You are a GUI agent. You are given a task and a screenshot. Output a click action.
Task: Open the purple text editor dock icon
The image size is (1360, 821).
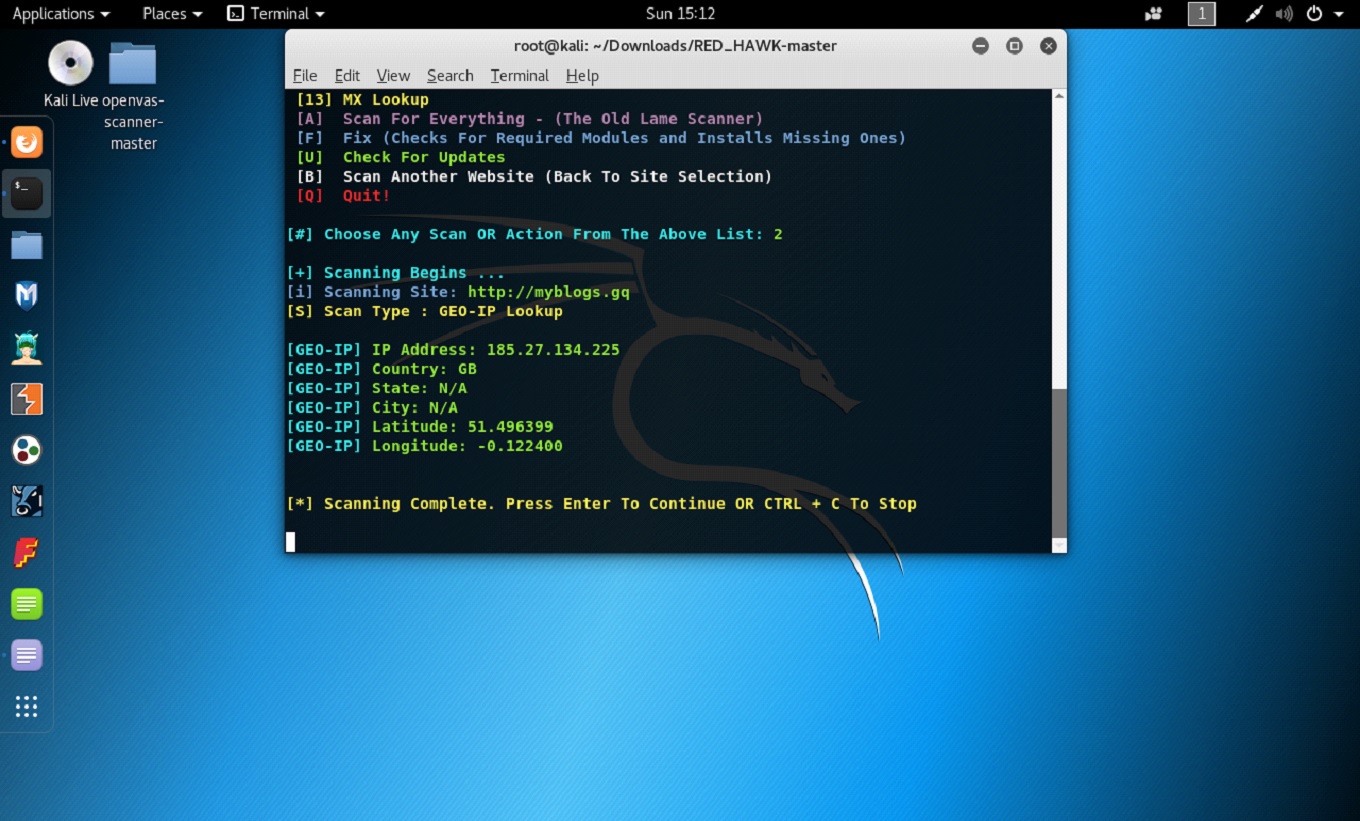coord(26,655)
